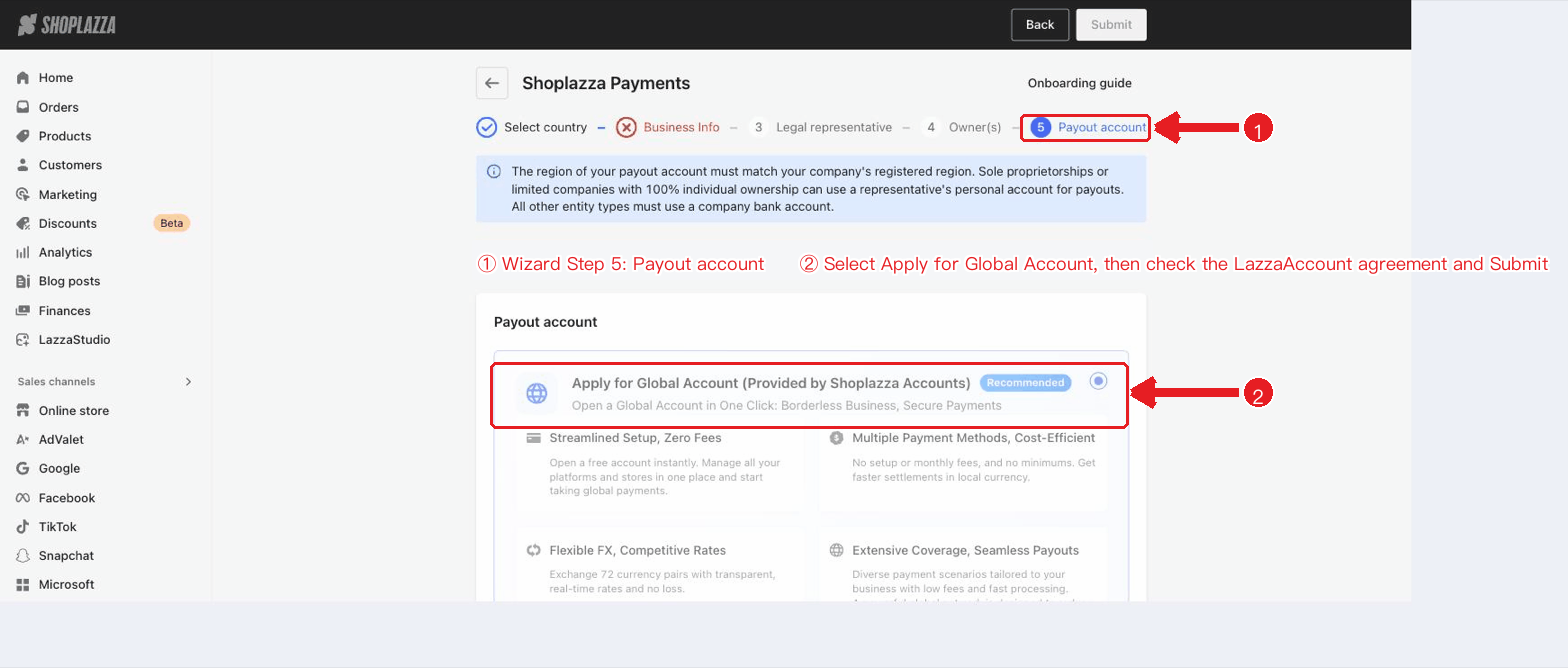The width and height of the screenshot is (1568, 668).
Task: Click the AdValet icon
Action: click(x=23, y=440)
